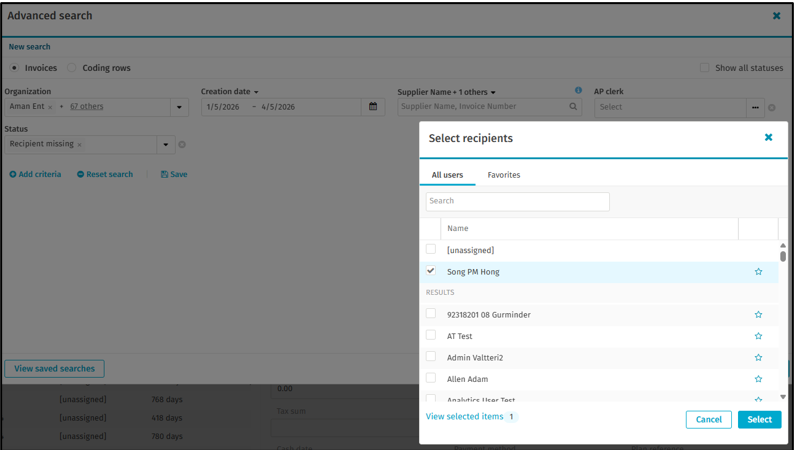This screenshot has width=794, height=450.
Task: Select the Coding rows radio button
Action: point(72,68)
